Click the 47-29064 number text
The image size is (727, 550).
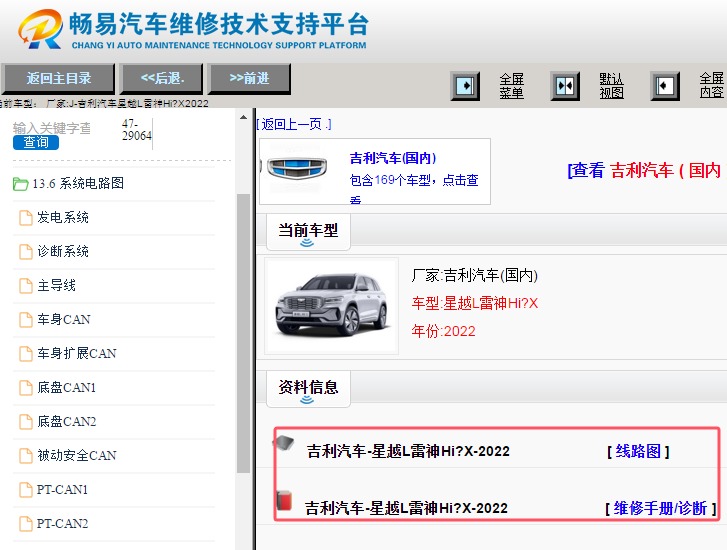[137, 130]
